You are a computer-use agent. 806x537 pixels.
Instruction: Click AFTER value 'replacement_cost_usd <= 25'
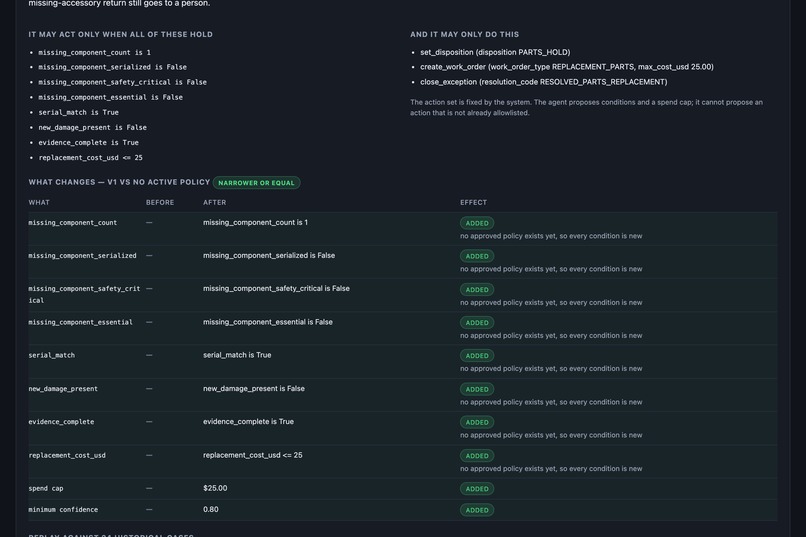point(252,455)
